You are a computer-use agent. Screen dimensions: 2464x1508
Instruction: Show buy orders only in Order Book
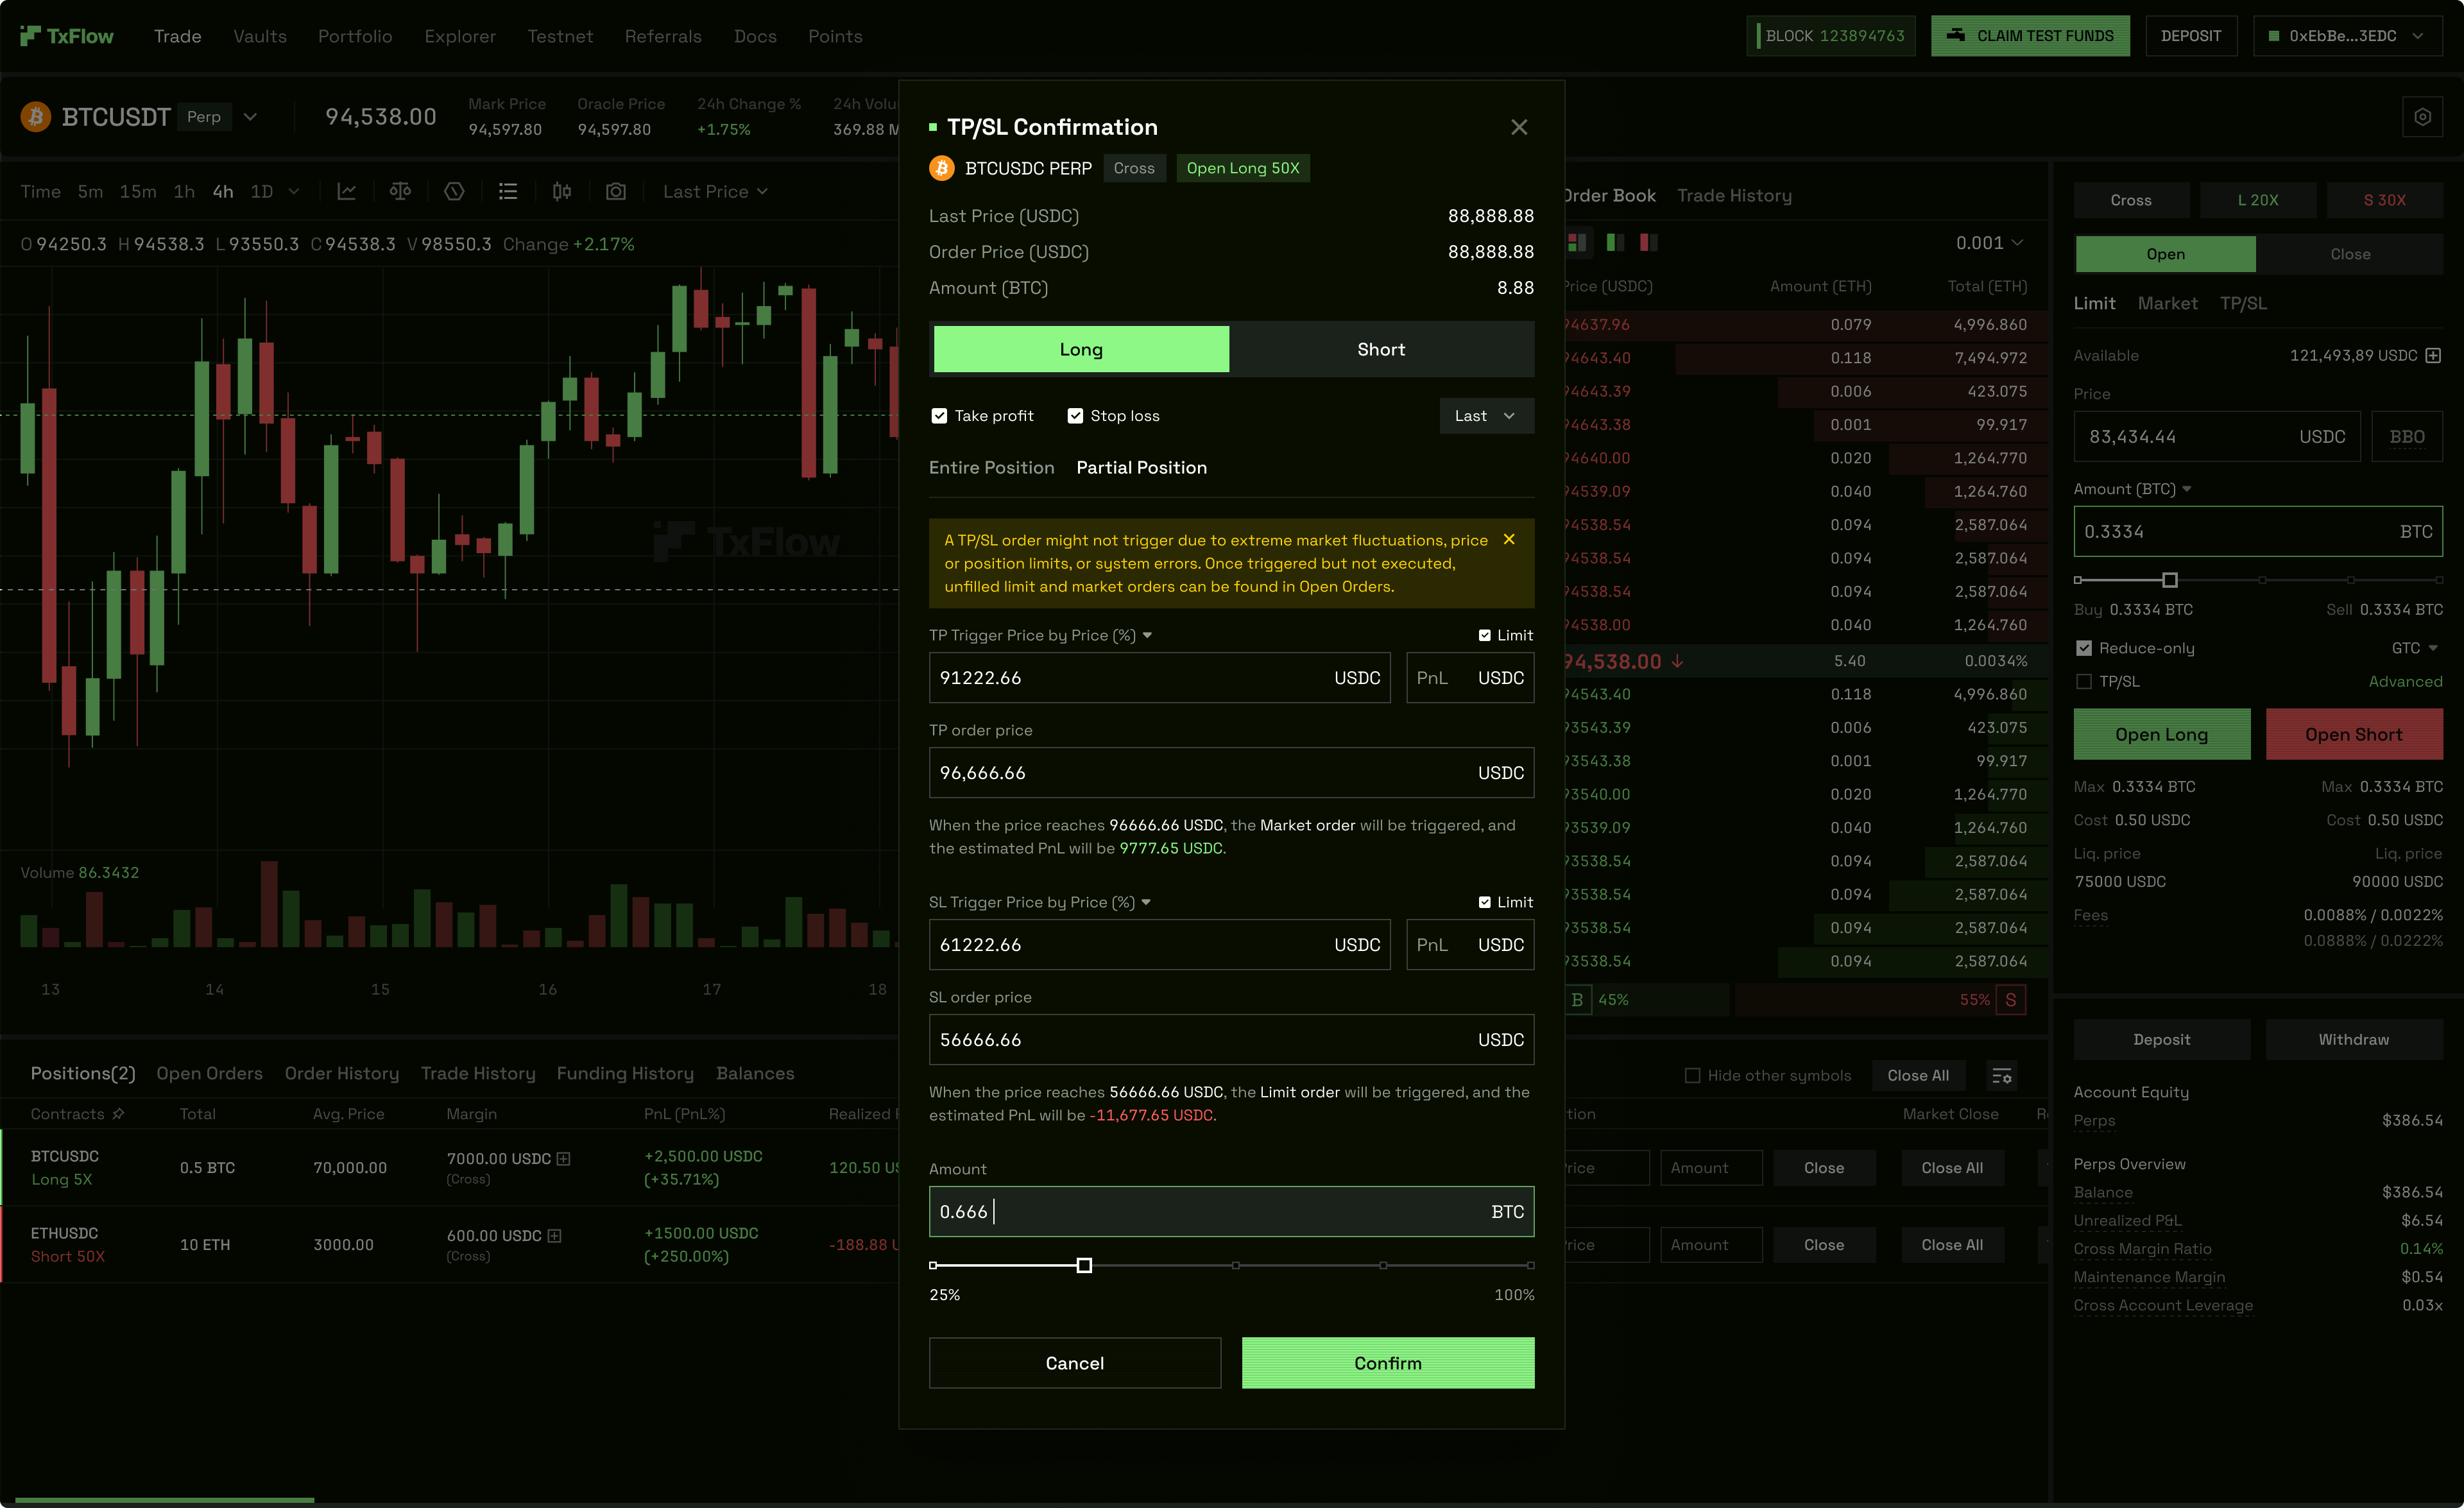tap(1615, 243)
